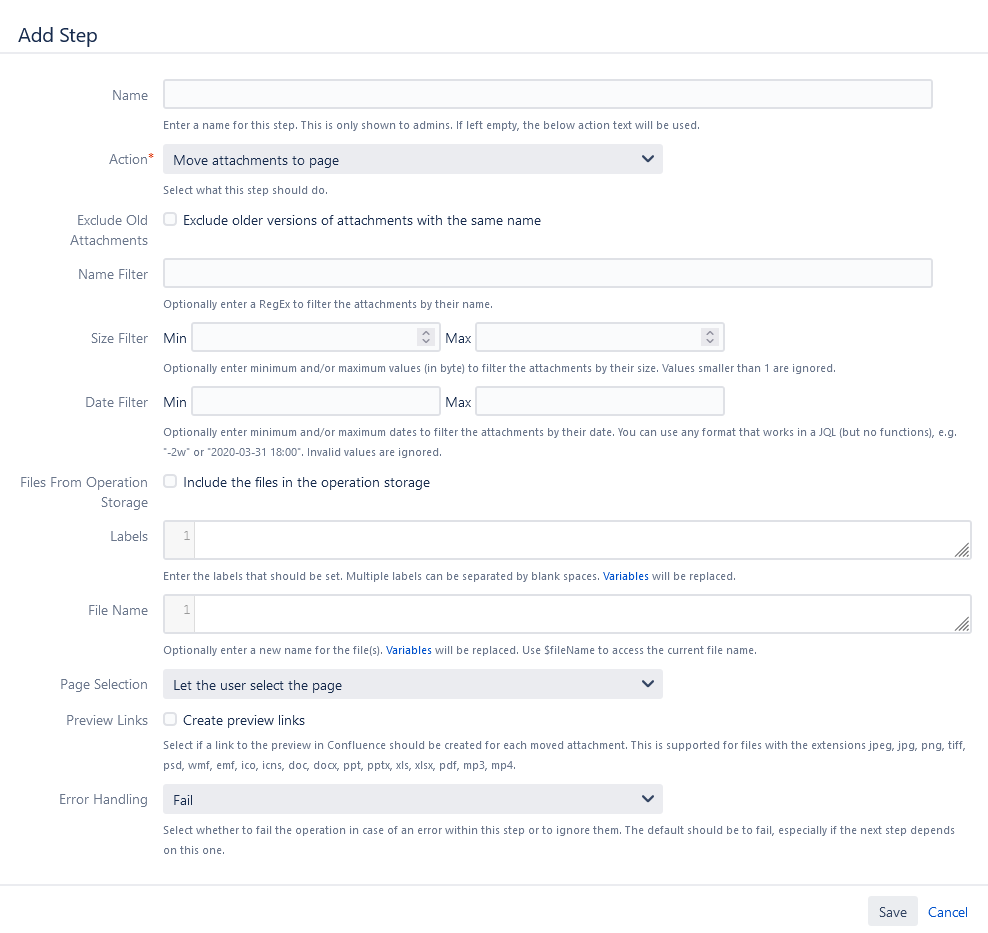Click the Size Filter Max spinner arrows
Image resolution: width=988 pixels, height=933 pixels.
[710, 338]
